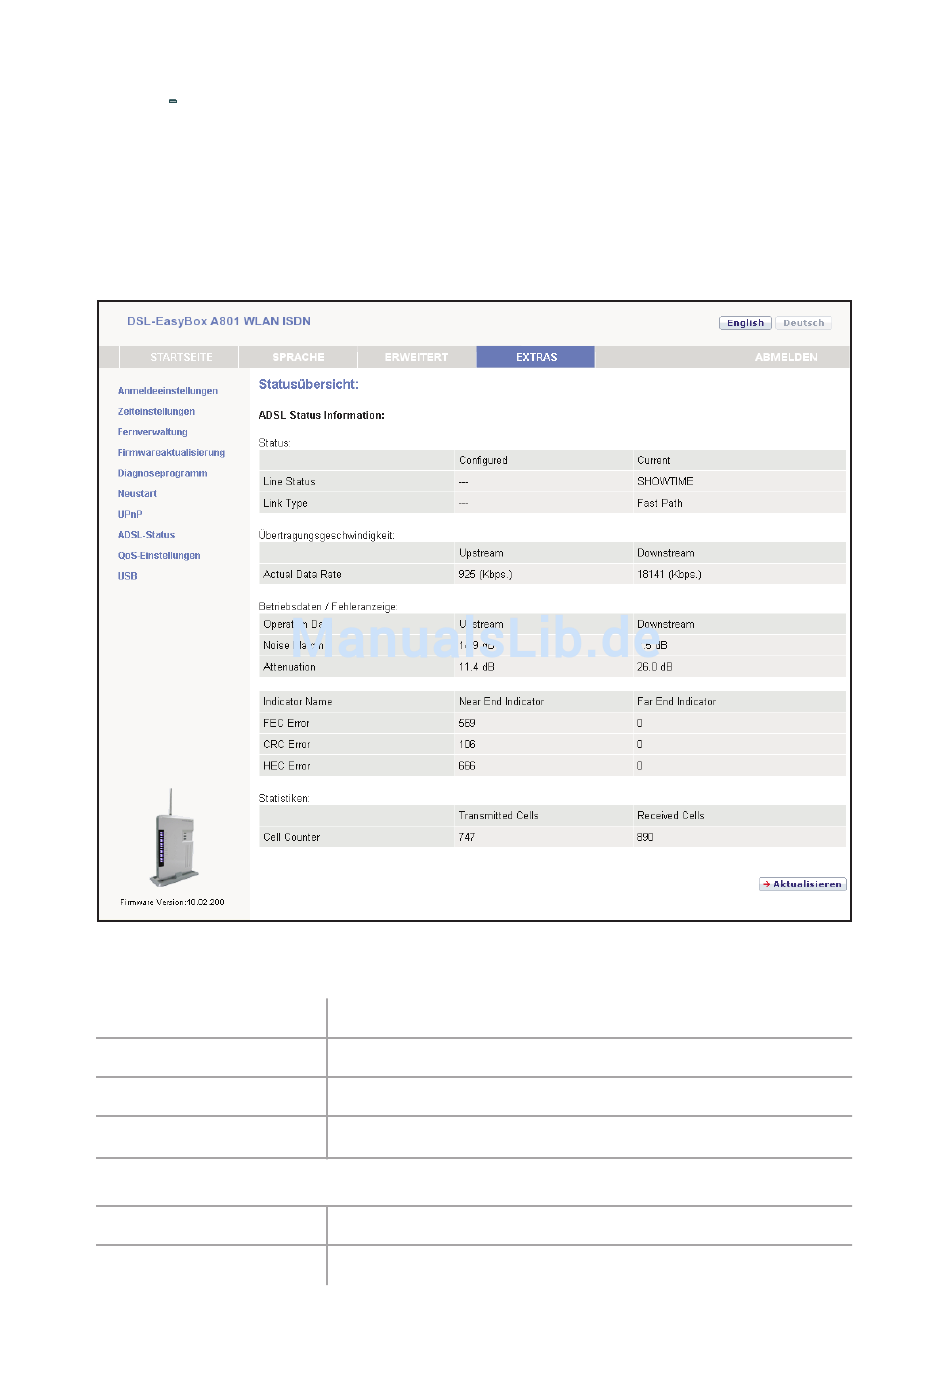Open the STARTSEITE tab

point(180,357)
